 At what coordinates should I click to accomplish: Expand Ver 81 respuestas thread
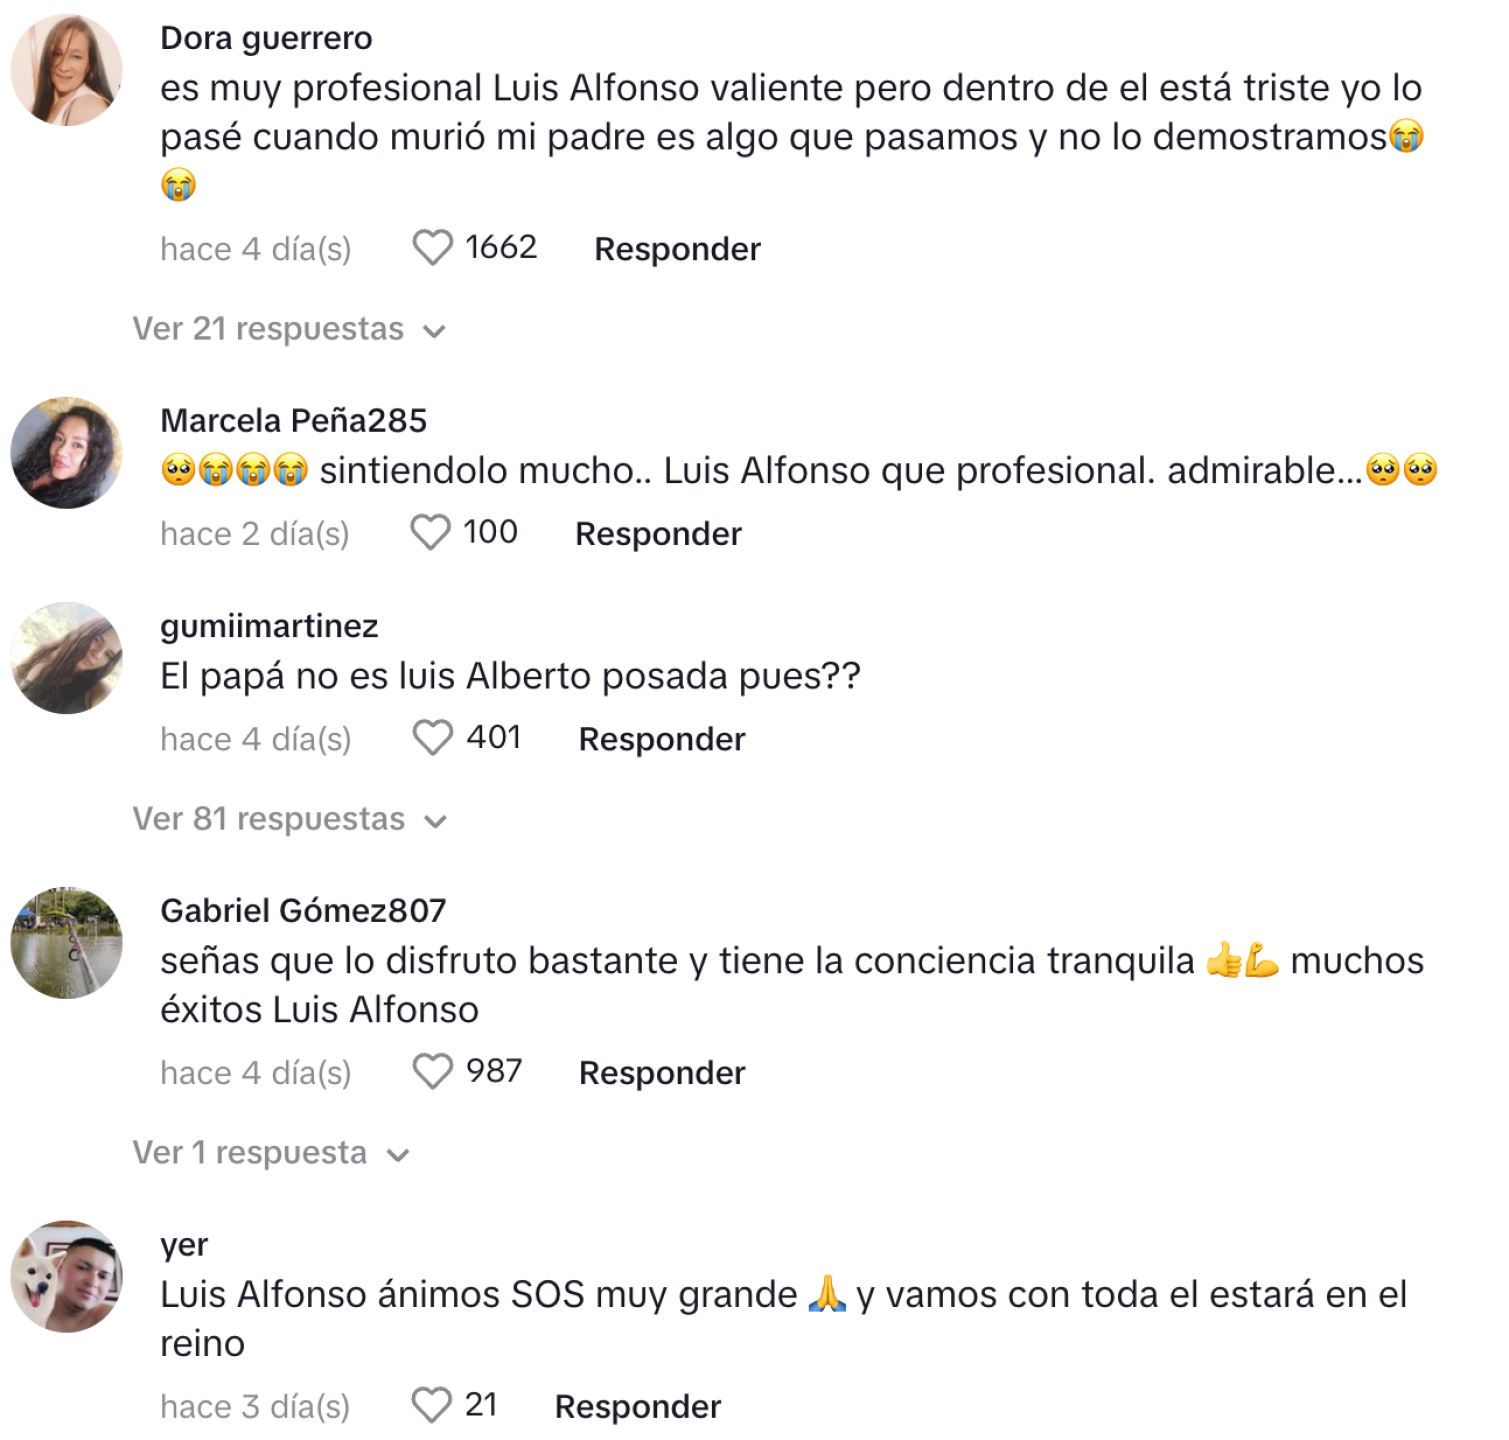click(289, 819)
